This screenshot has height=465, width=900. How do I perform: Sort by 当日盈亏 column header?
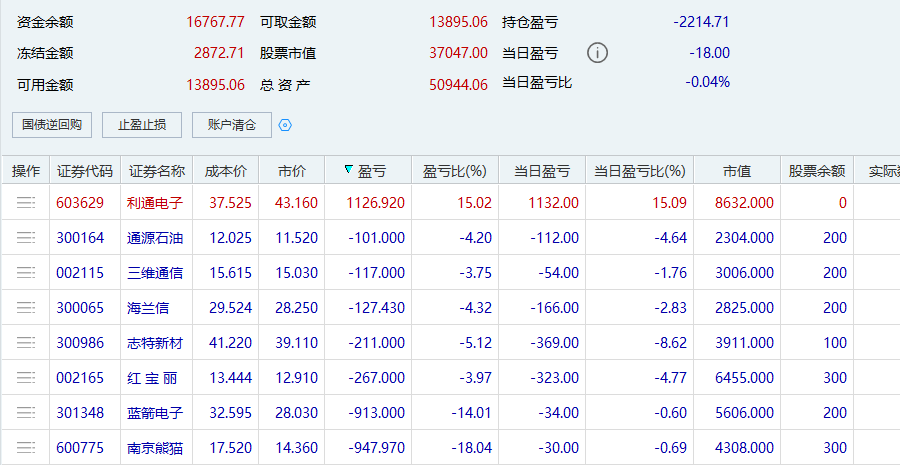point(542,171)
